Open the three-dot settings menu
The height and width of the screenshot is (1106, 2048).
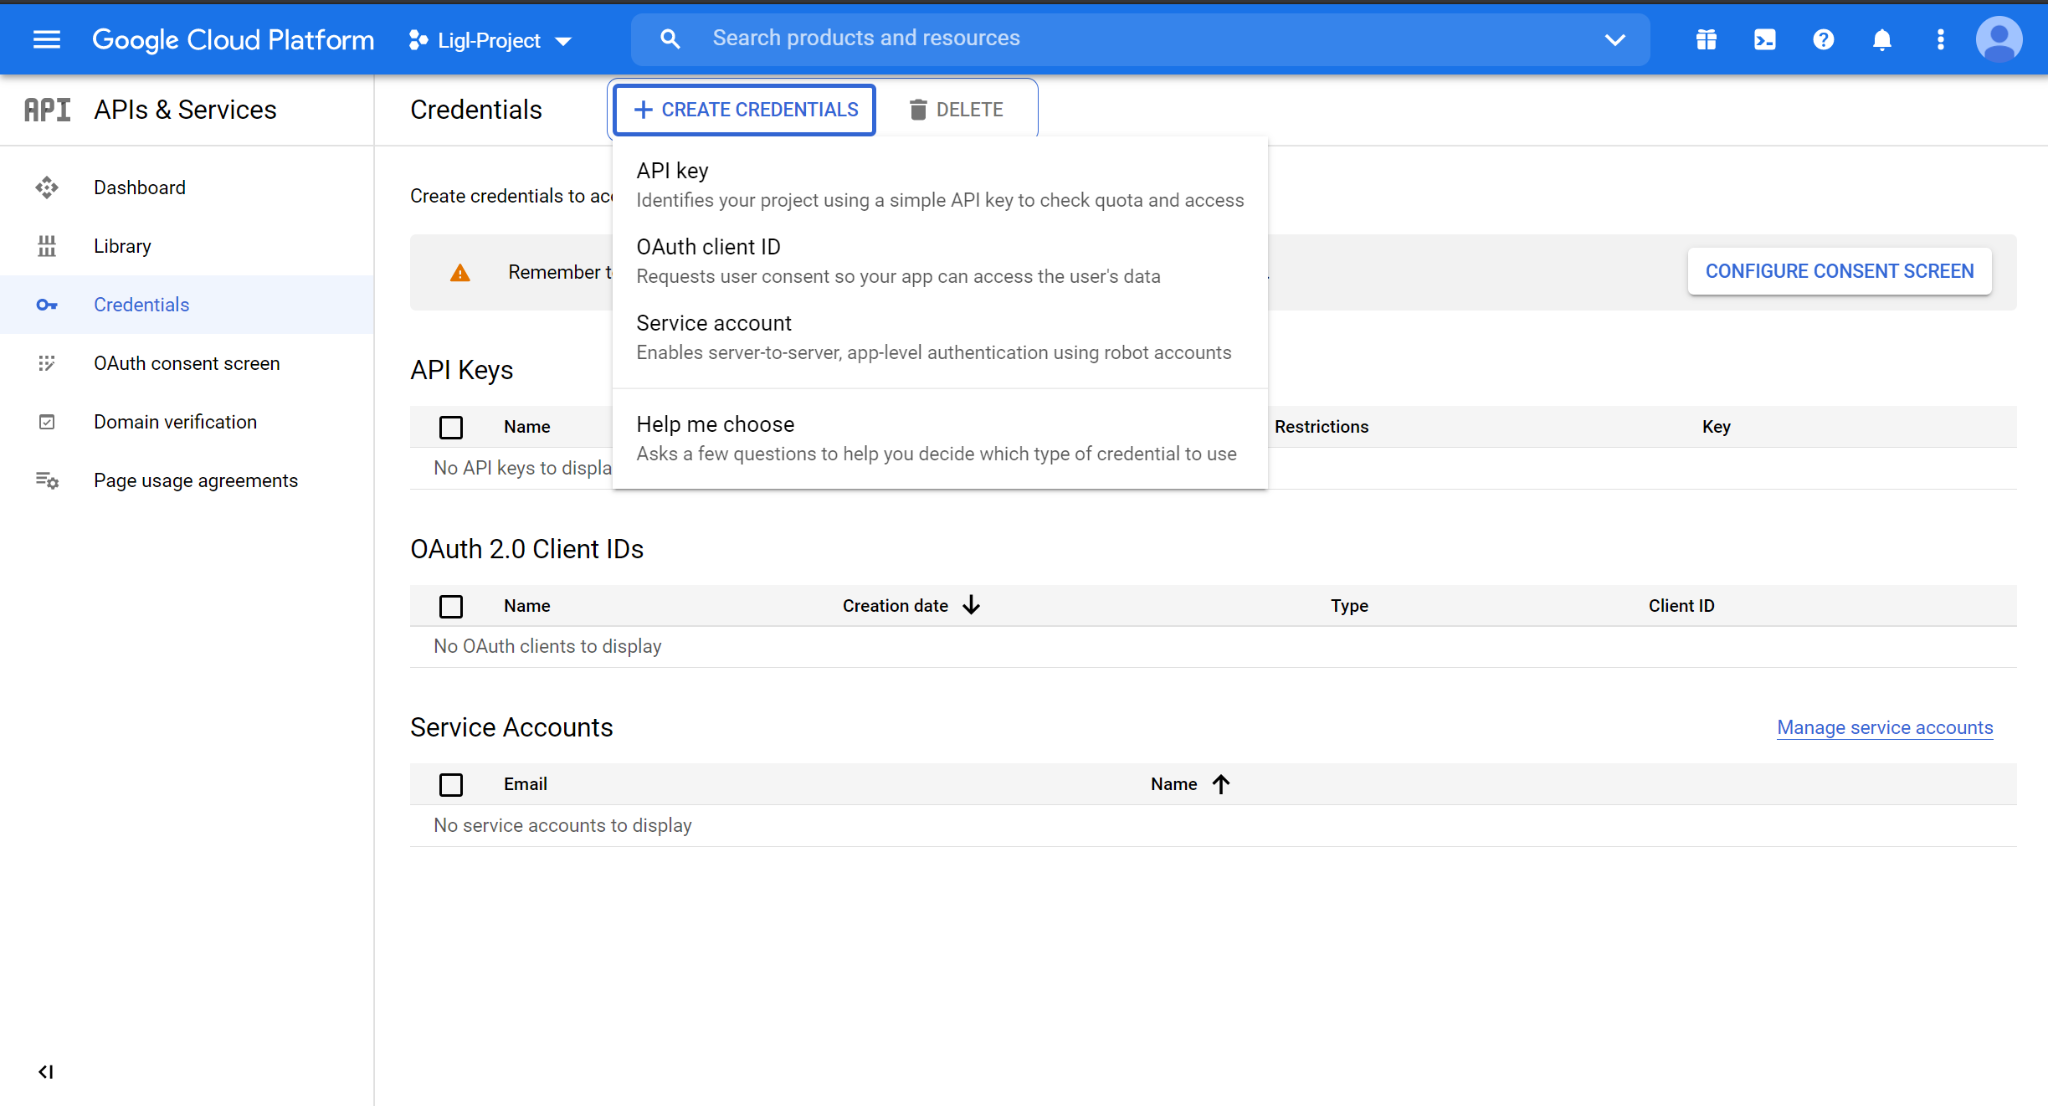[1941, 39]
